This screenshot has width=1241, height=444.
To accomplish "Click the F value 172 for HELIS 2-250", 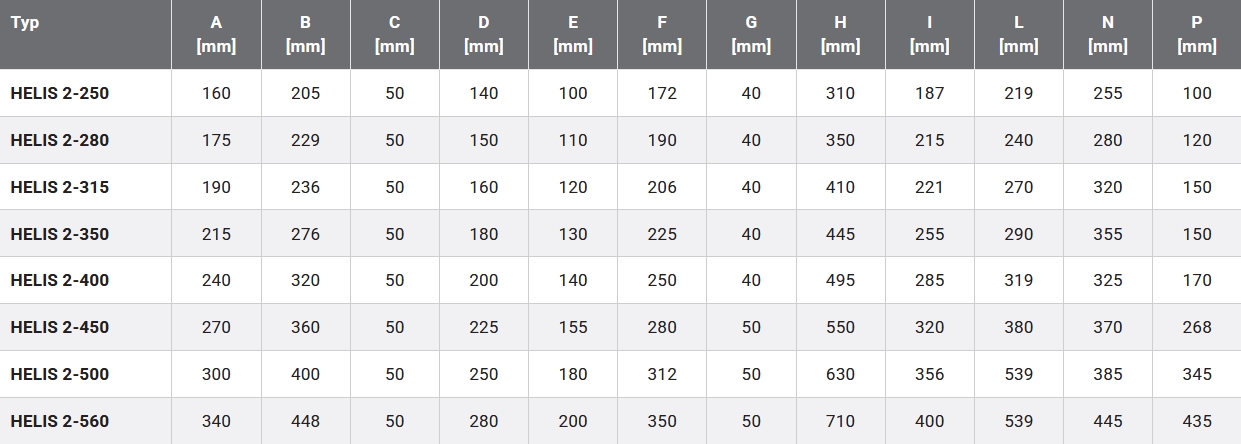I will click(x=662, y=94).
